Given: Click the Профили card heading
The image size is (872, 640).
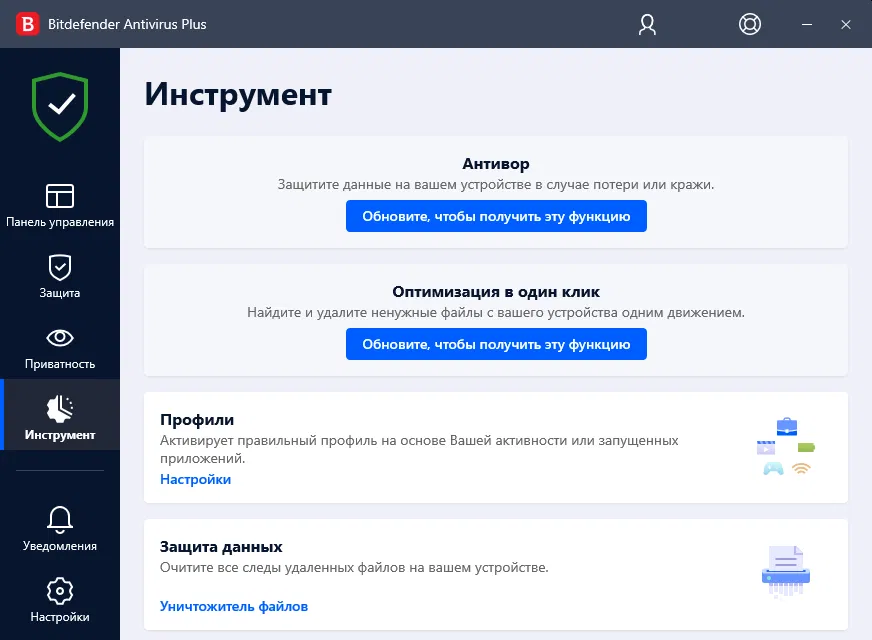Looking at the screenshot, I should [197, 420].
